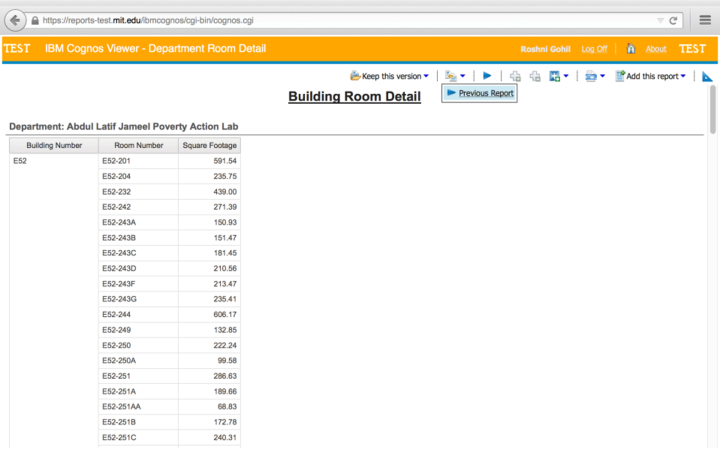Expand the Keep this version dropdown arrow
Image resolution: width=720 pixels, height=450 pixels.
[427, 76]
